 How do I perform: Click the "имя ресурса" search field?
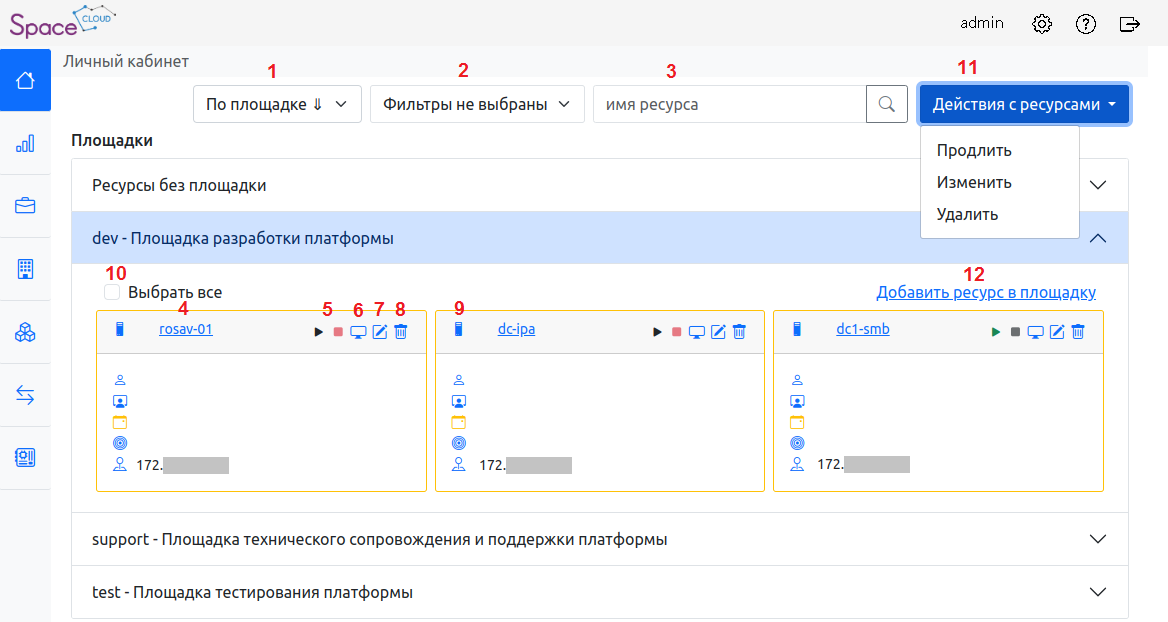click(x=729, y=104)
